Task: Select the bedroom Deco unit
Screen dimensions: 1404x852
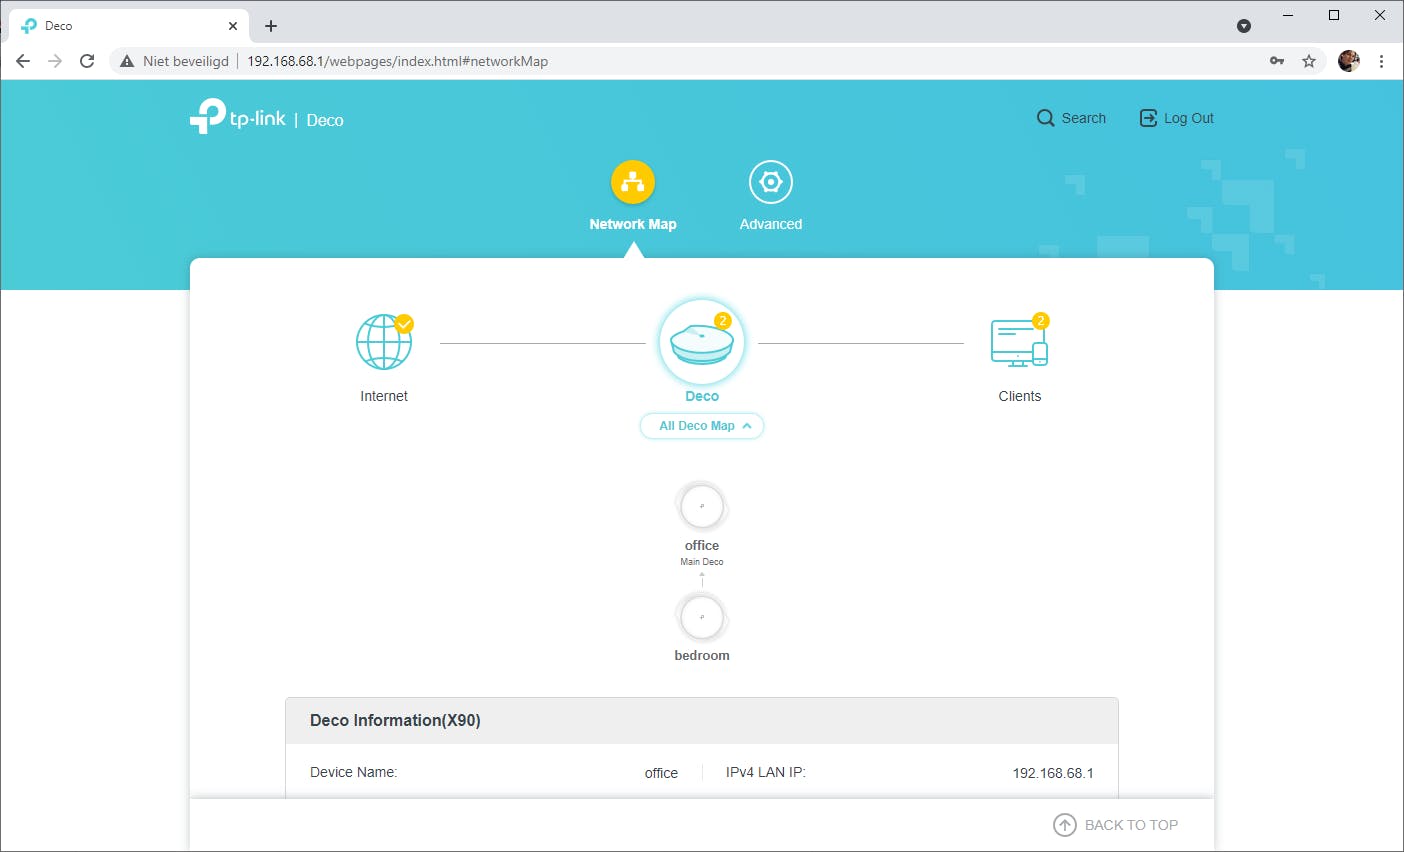Action: (702, 617)
